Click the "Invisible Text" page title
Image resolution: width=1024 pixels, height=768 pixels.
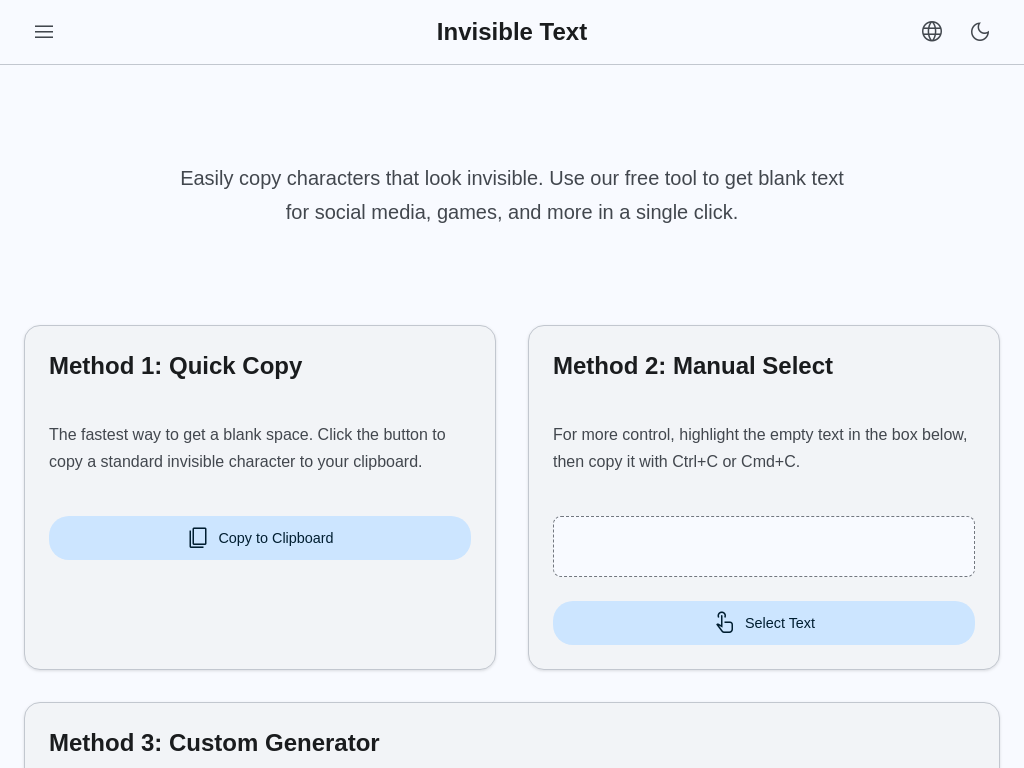pyautogui.click(x=512, y=31)
